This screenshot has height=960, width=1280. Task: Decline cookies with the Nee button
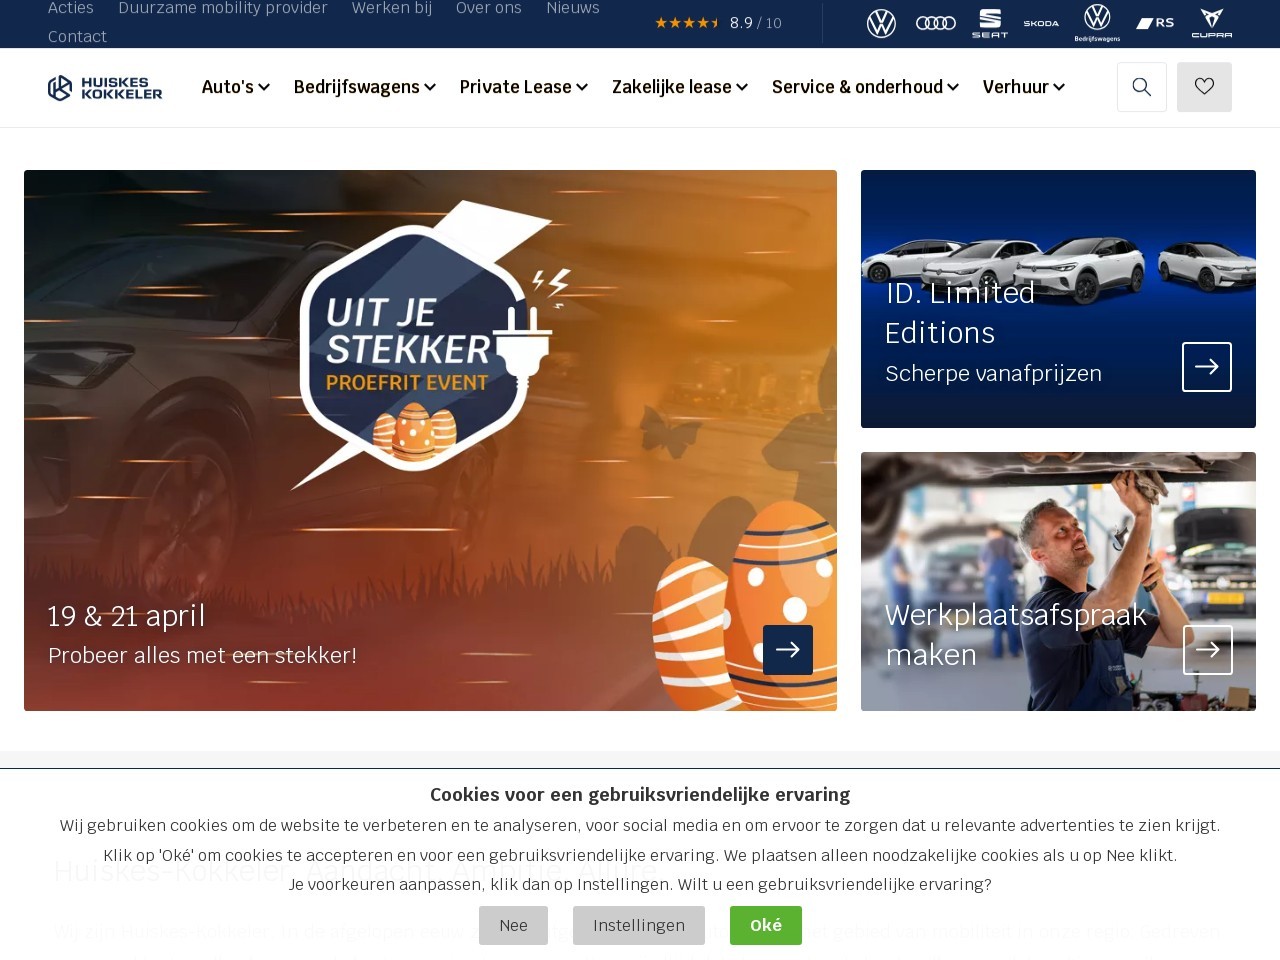[513, 925]
